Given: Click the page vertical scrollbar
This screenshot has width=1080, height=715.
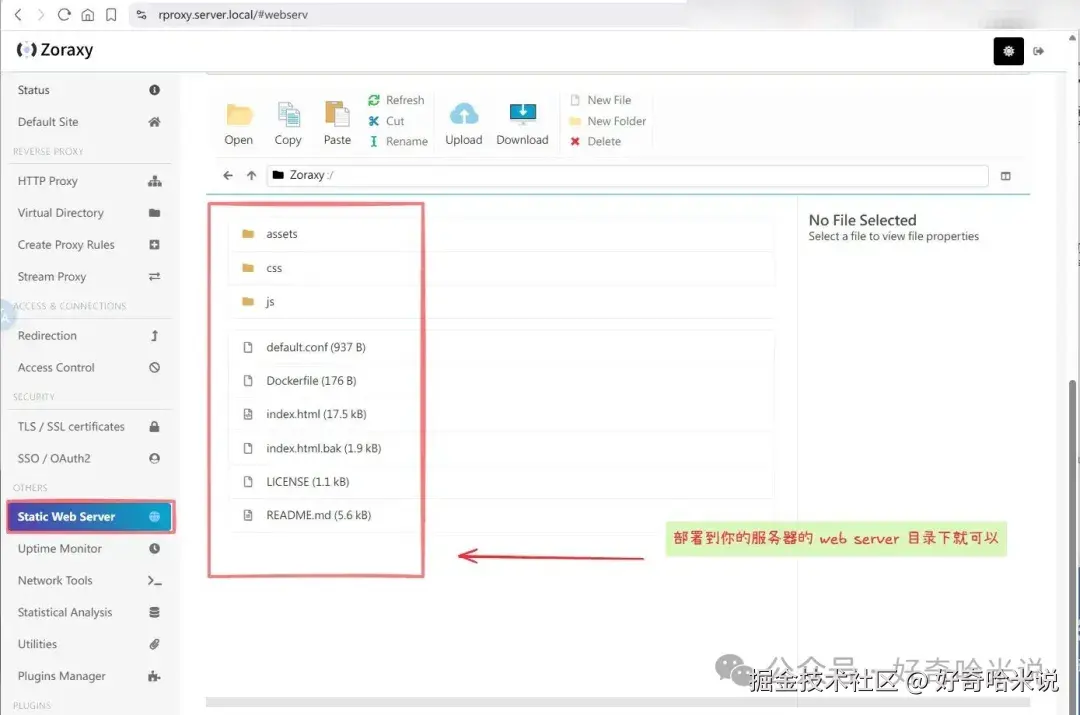Looking at the screenshot, I should (x=1073, y=546).
